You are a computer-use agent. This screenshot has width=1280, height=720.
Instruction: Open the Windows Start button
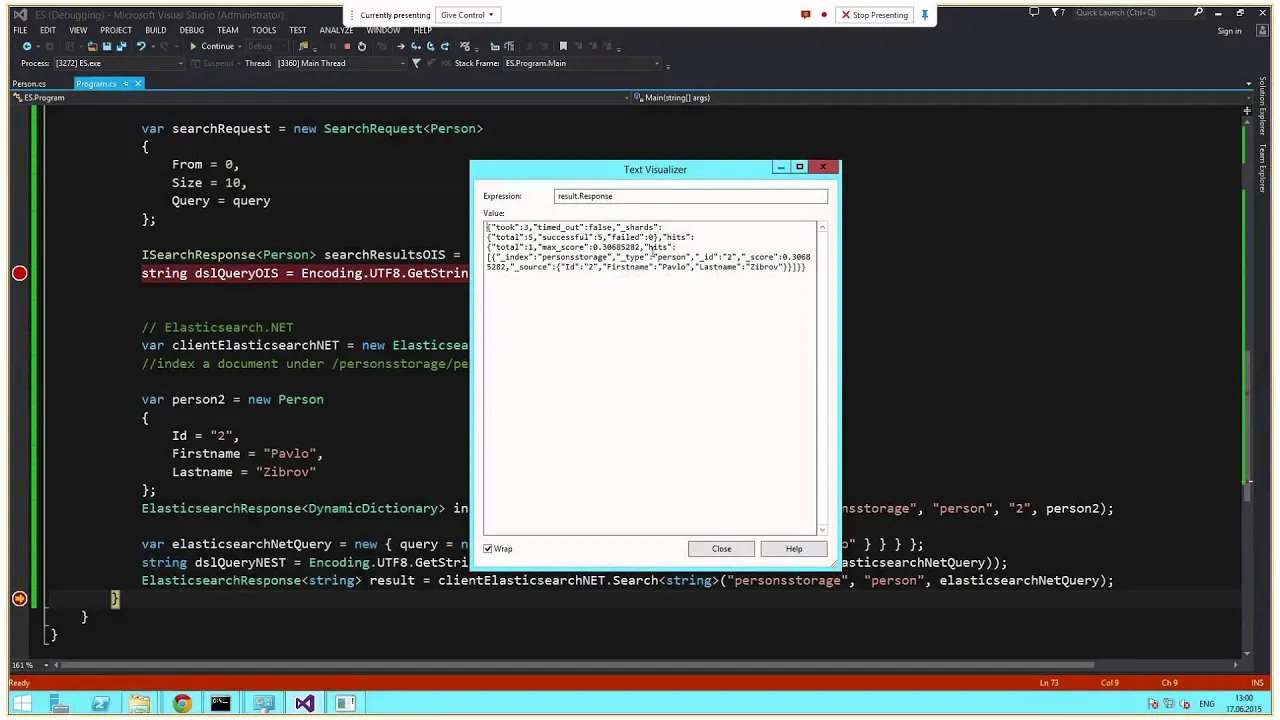21,704
